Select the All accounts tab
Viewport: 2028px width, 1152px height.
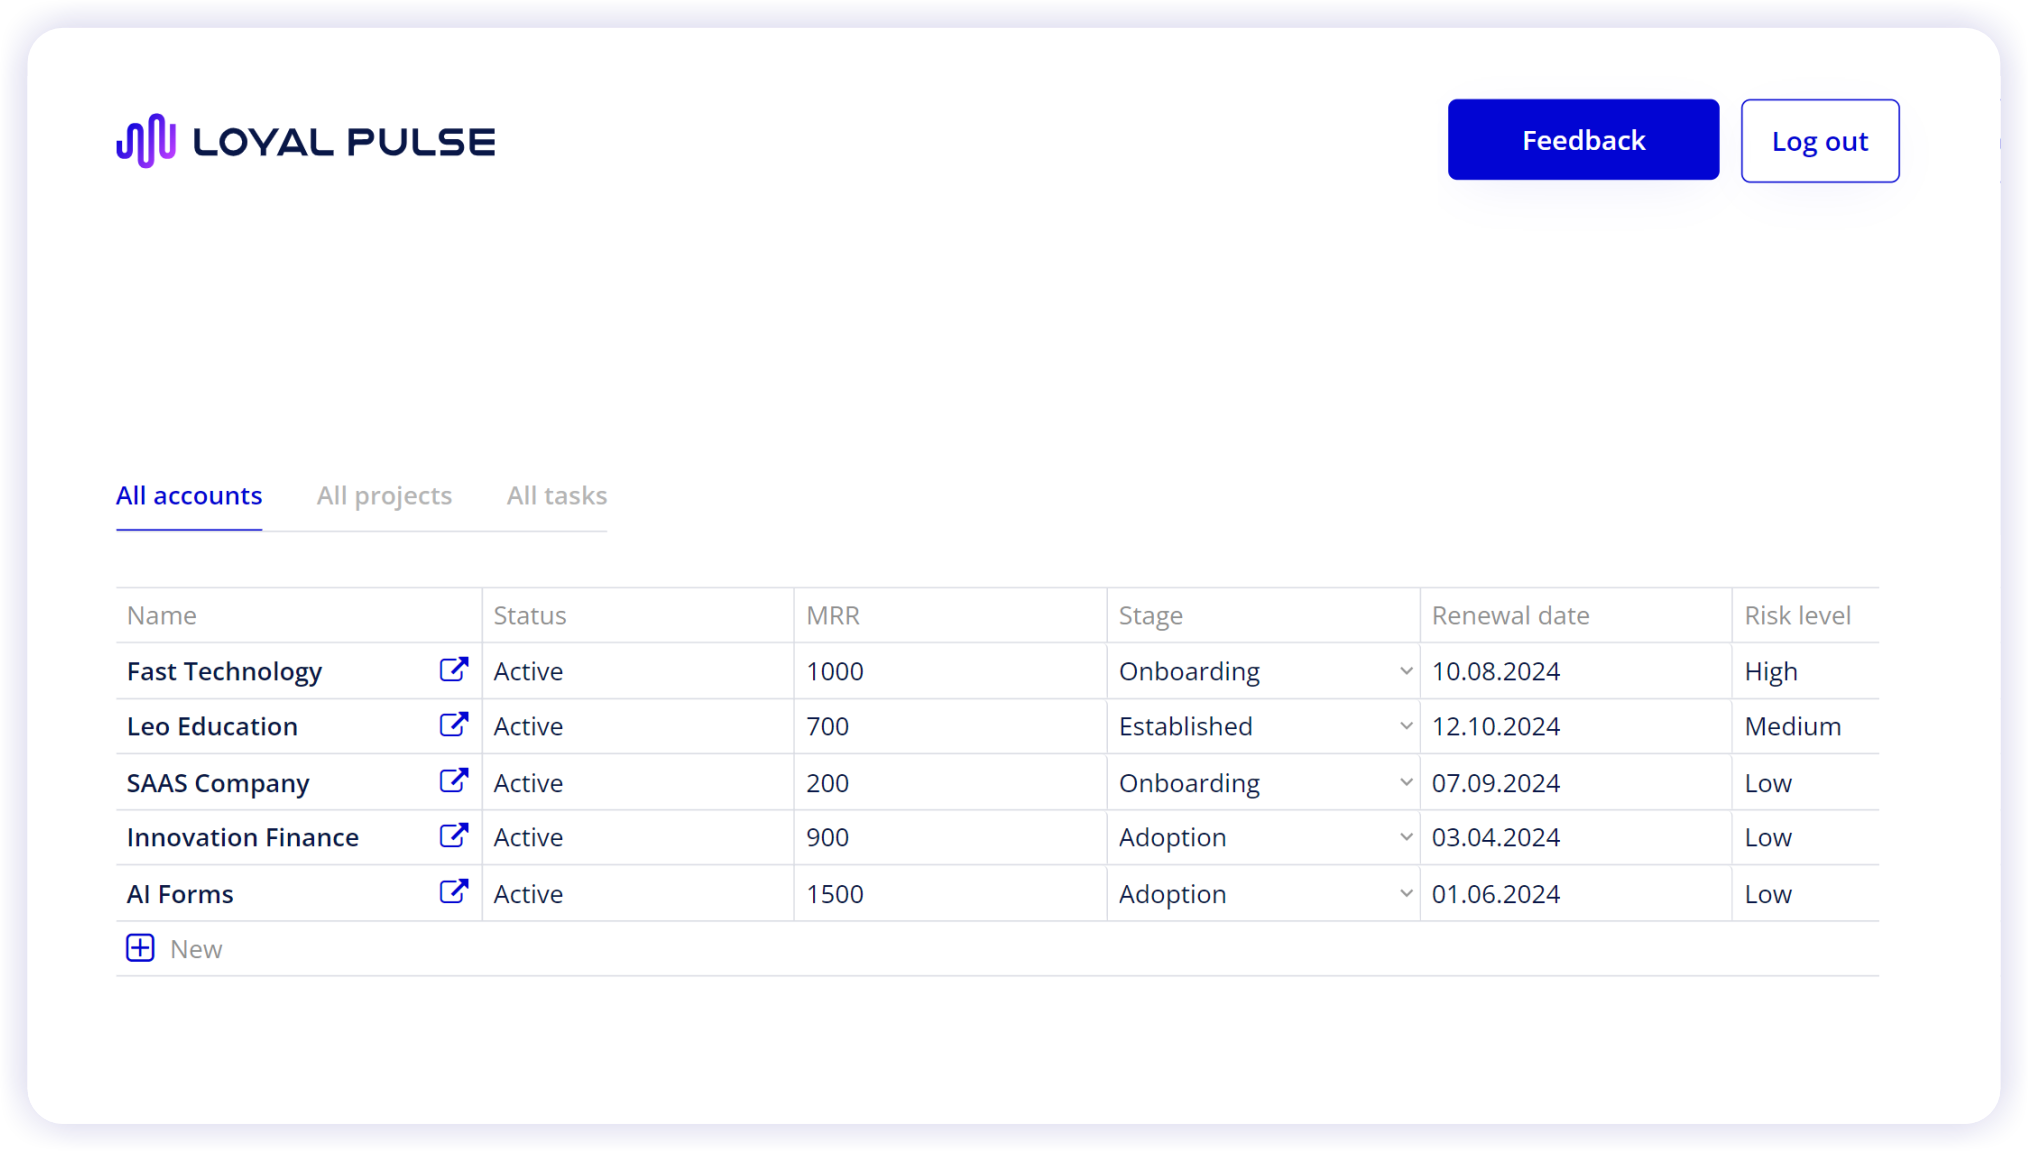coord(189,495)
